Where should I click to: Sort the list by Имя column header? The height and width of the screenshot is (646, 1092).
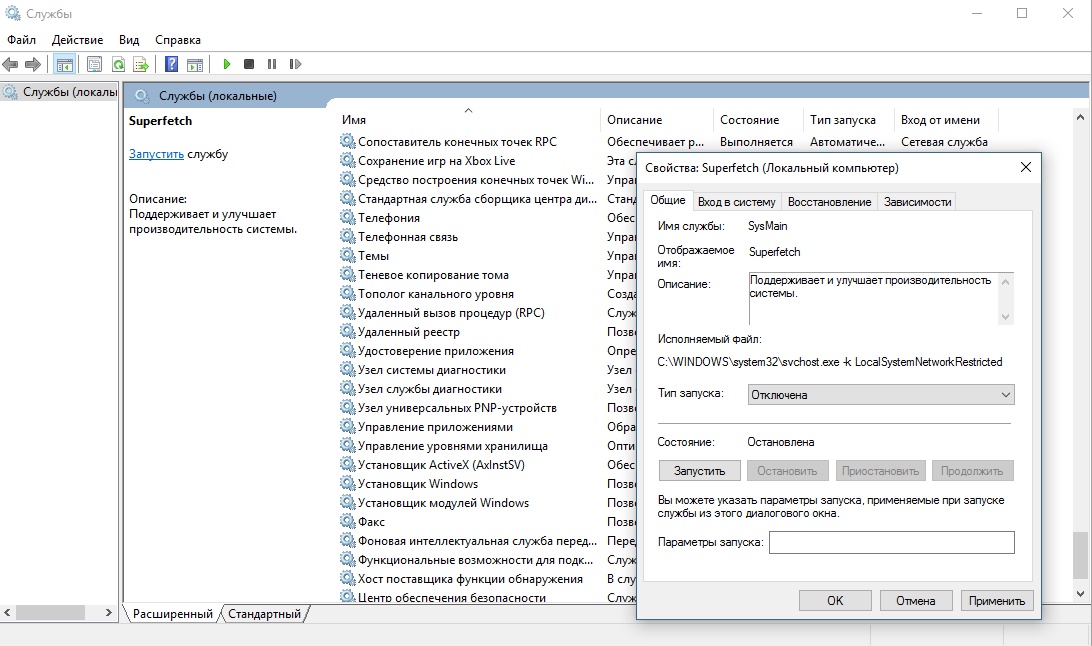(354, 120)
